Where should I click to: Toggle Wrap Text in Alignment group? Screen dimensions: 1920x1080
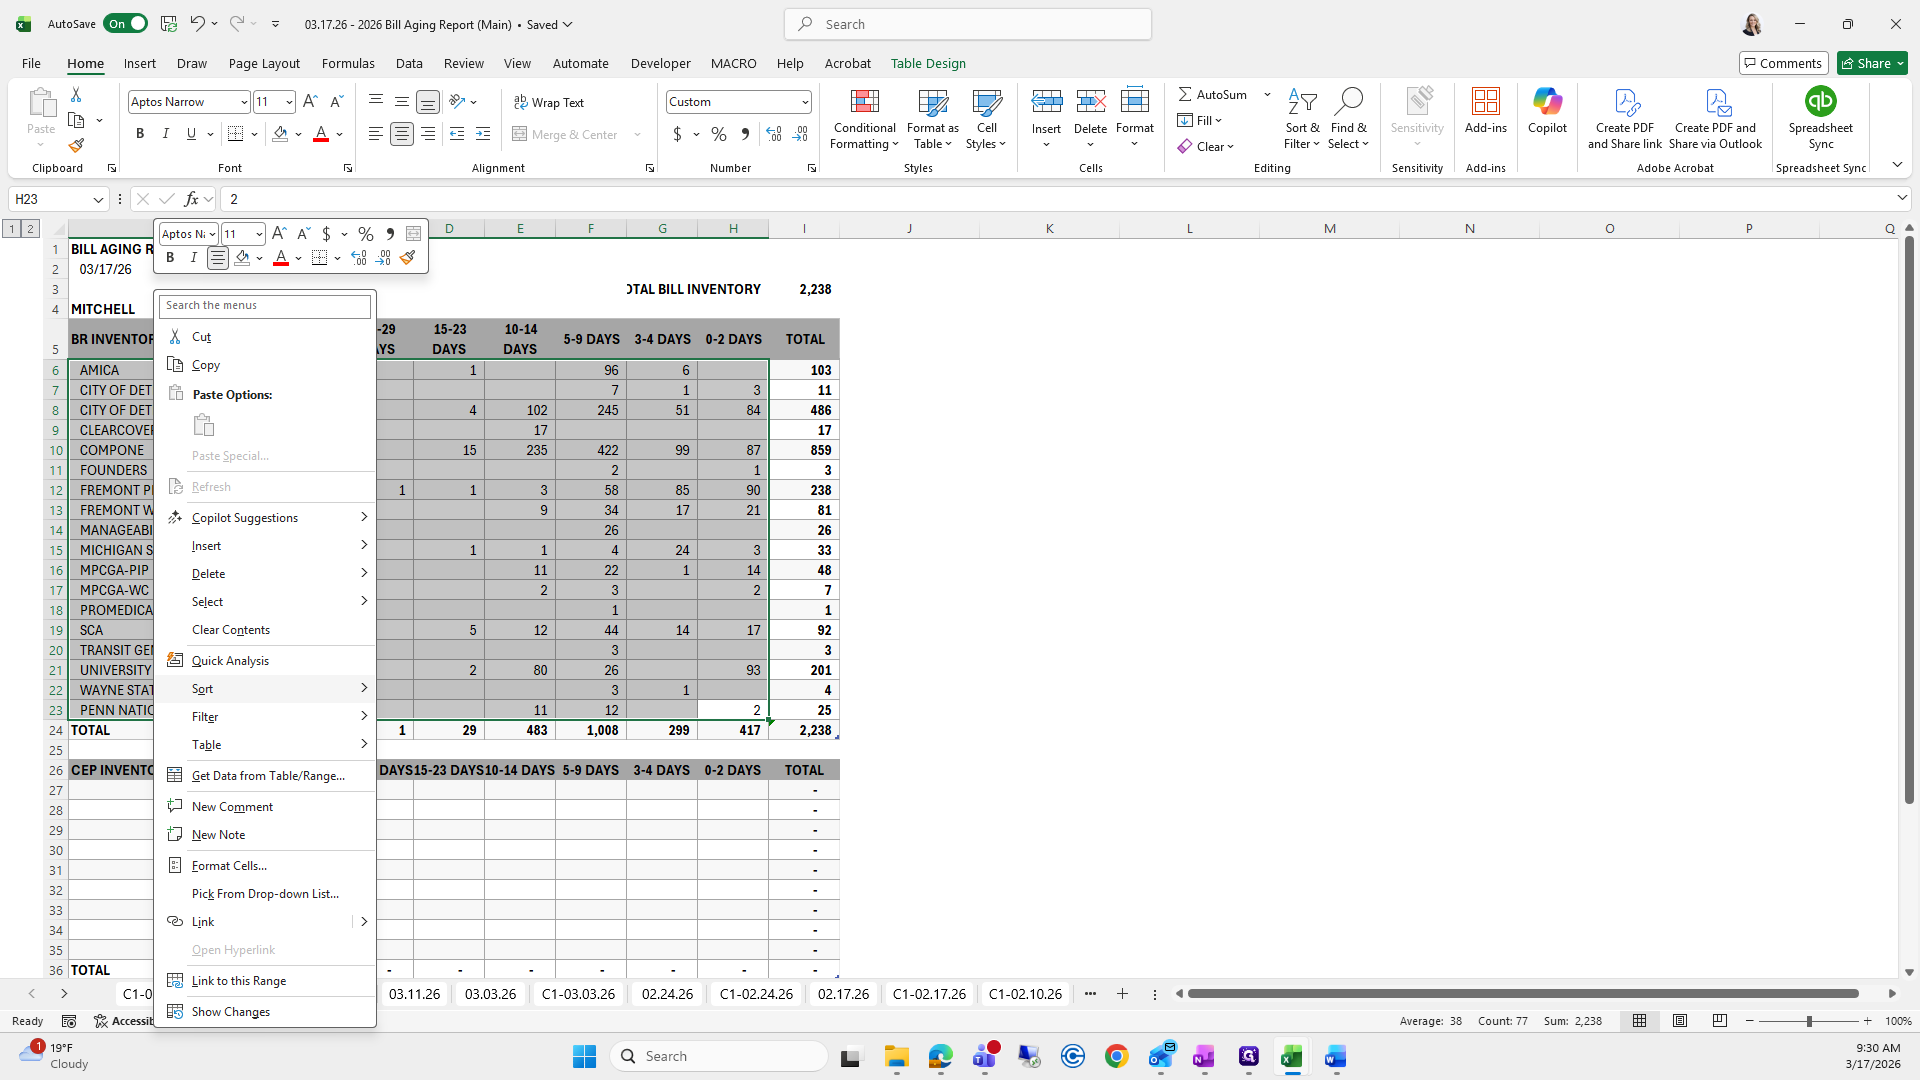548,102
